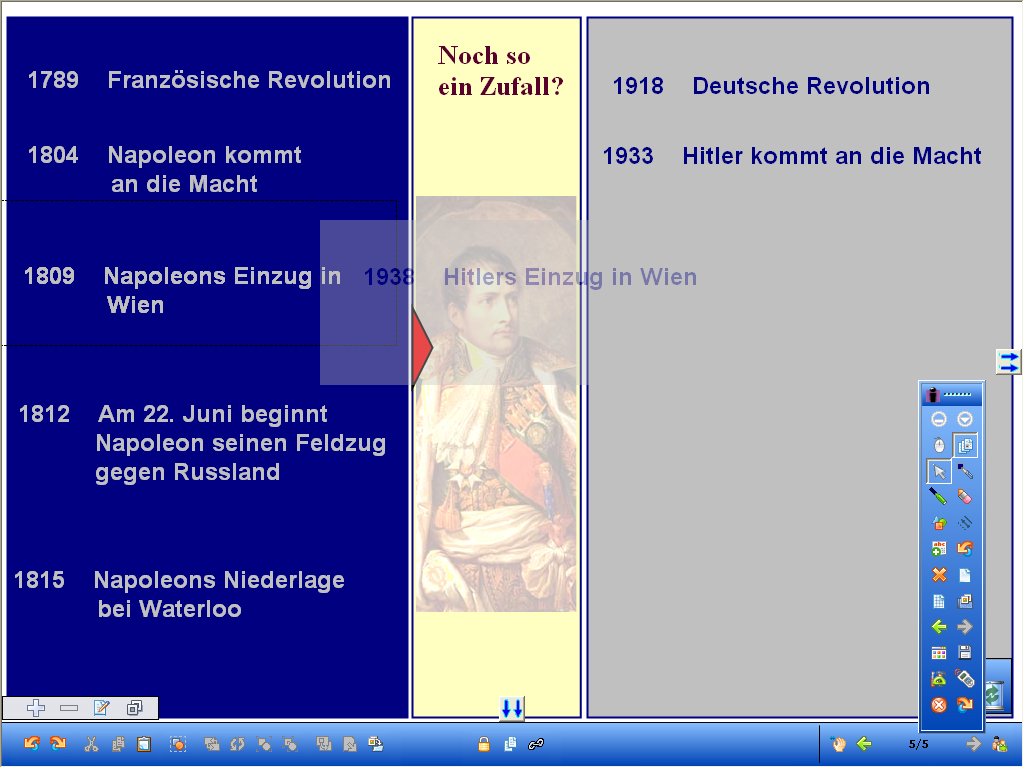Click the connector/line tool beside Shapes
Screen dimensions: 1024x768
[x=965, y=523]
